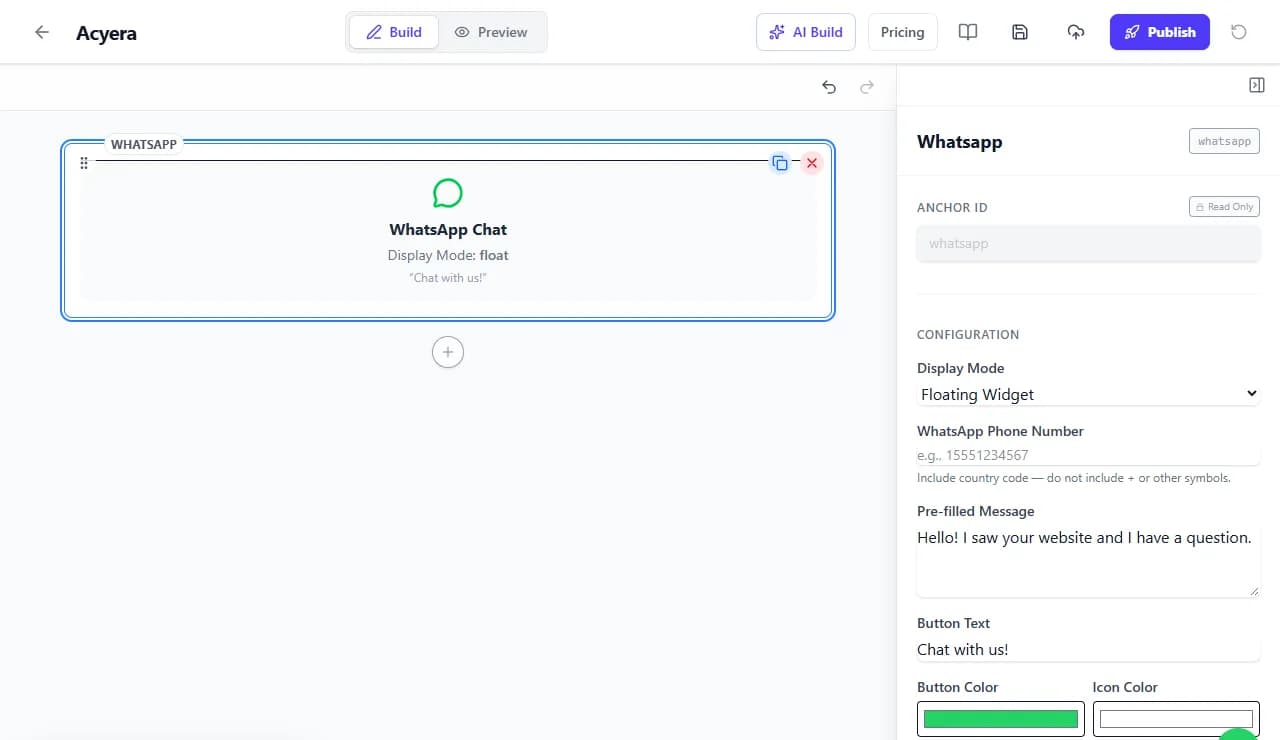
Task: Collapse the right properties panel
Action: coord(1257,86)
